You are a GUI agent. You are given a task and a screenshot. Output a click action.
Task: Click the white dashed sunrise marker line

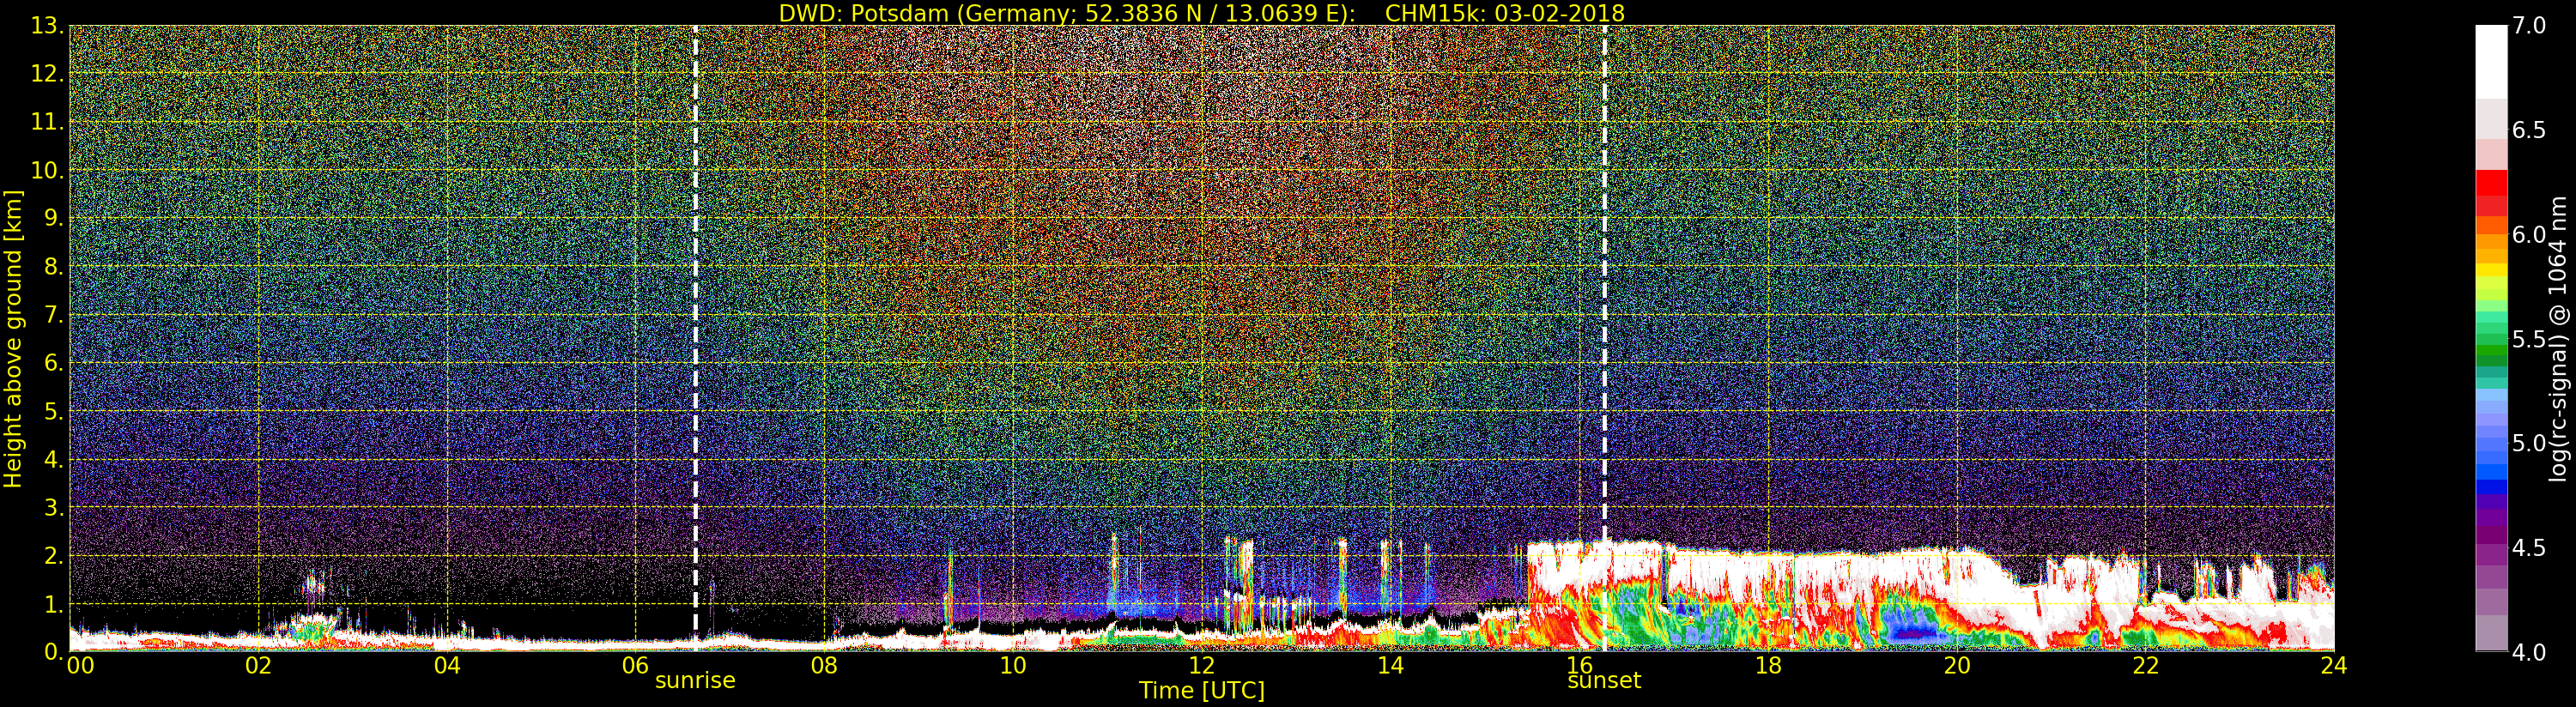[x=695, y=338]
